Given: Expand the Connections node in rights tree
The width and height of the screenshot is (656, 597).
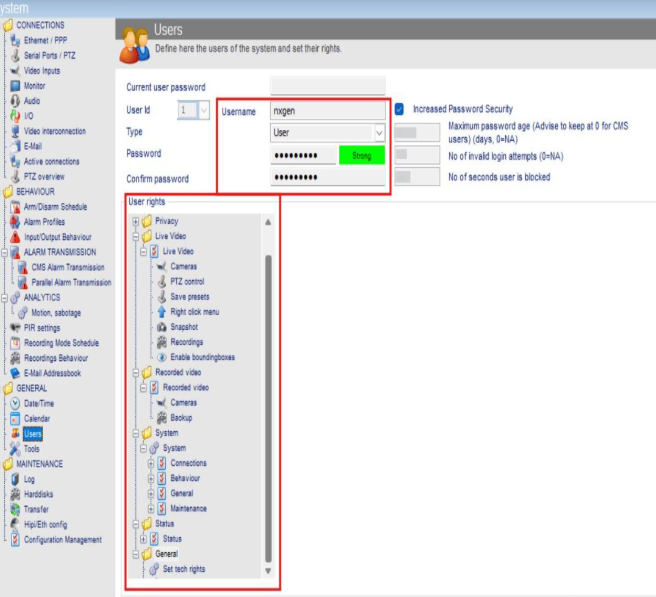Looking at the screenshot, I should pyautogui.click(x=151, y=463).
